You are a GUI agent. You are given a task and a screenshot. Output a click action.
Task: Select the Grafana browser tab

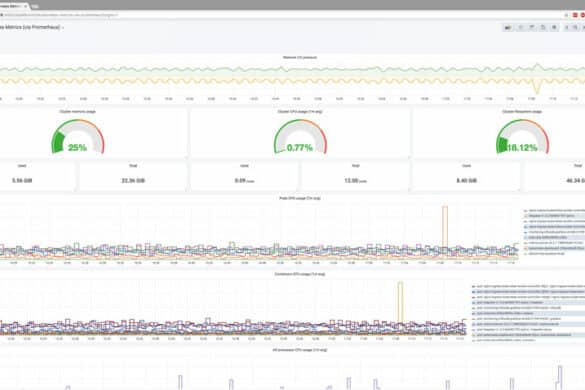click(x=13, y=6)
